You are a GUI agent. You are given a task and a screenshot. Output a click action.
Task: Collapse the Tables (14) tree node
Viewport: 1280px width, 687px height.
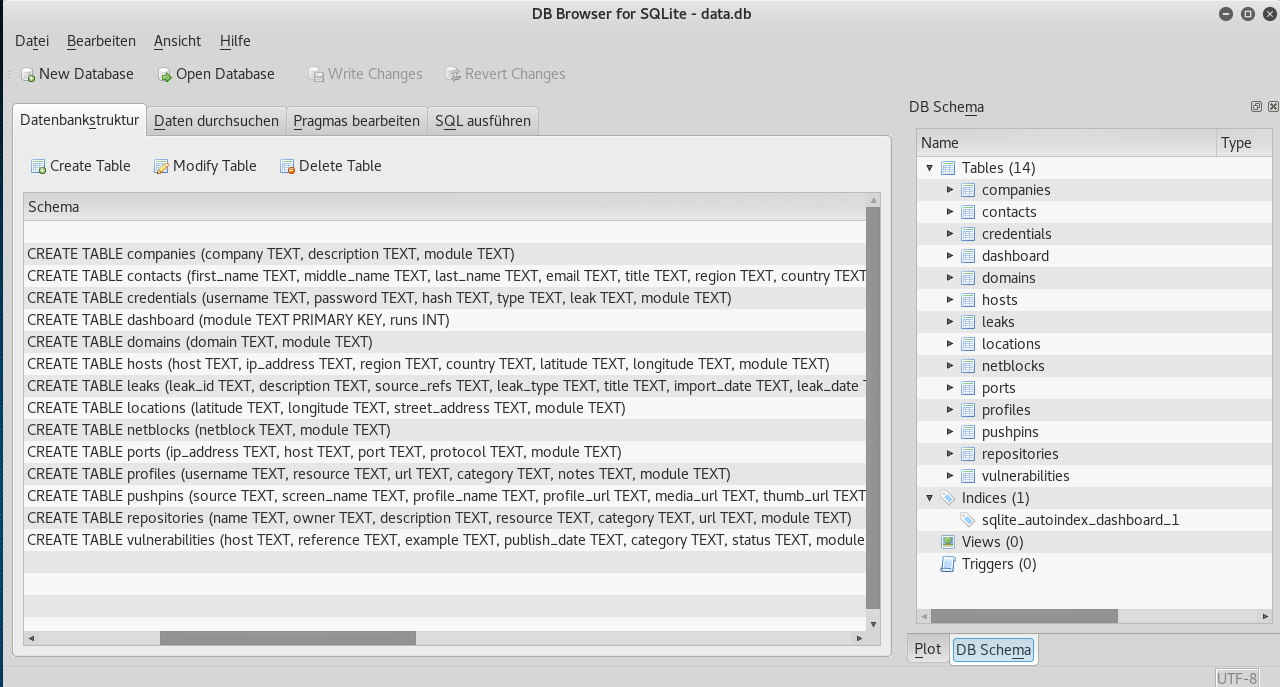[x=930, y=168]
